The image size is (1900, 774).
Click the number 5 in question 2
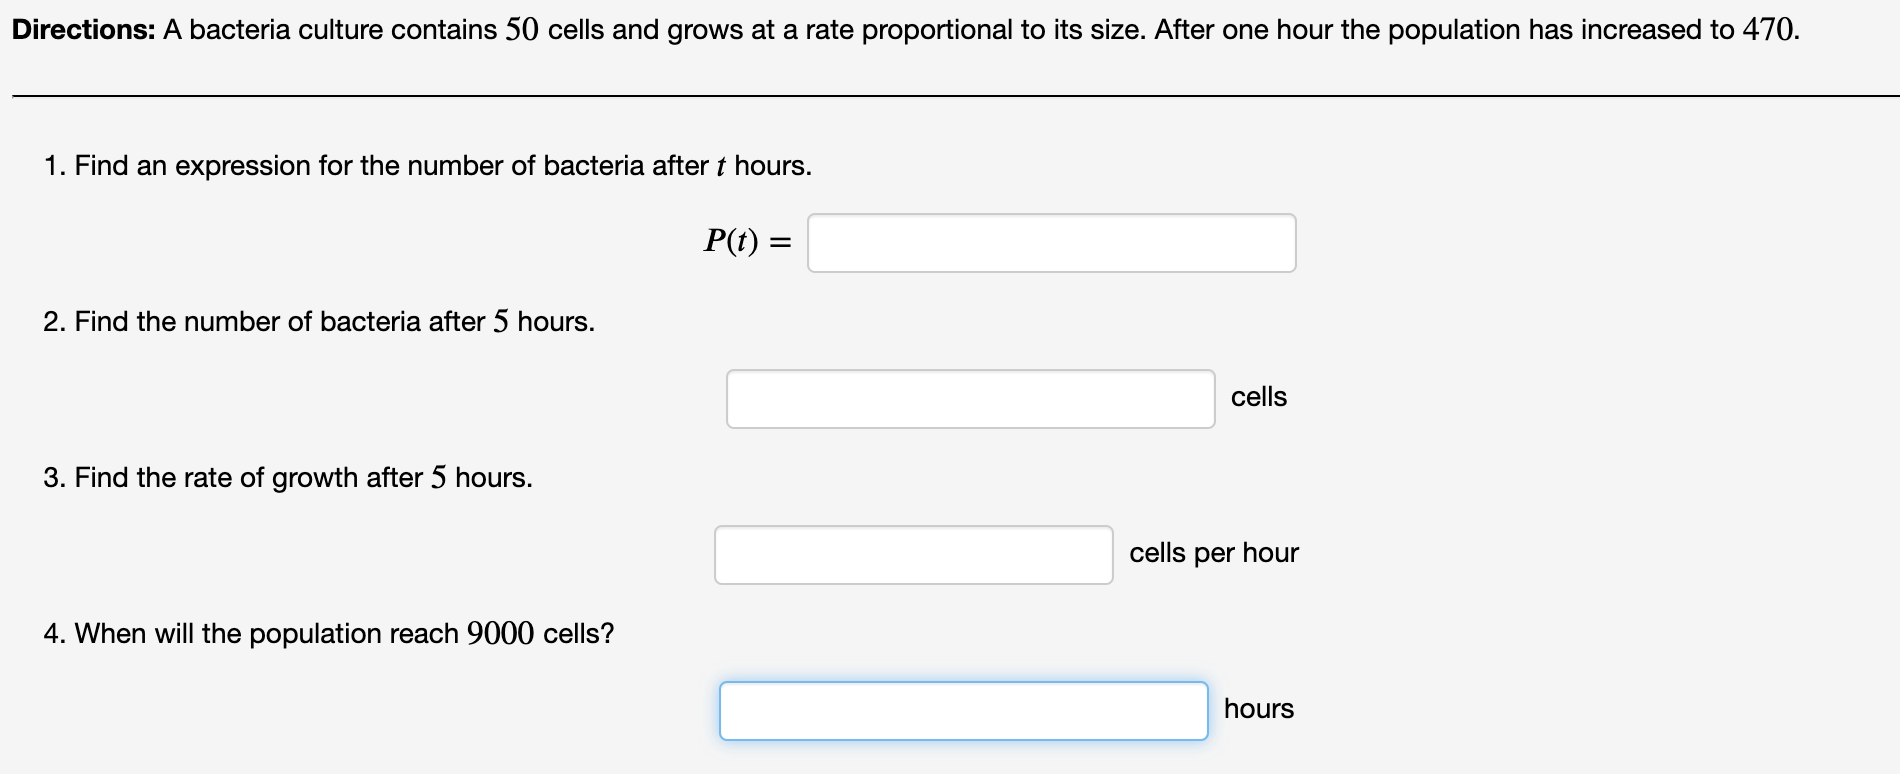pos(501,322)
